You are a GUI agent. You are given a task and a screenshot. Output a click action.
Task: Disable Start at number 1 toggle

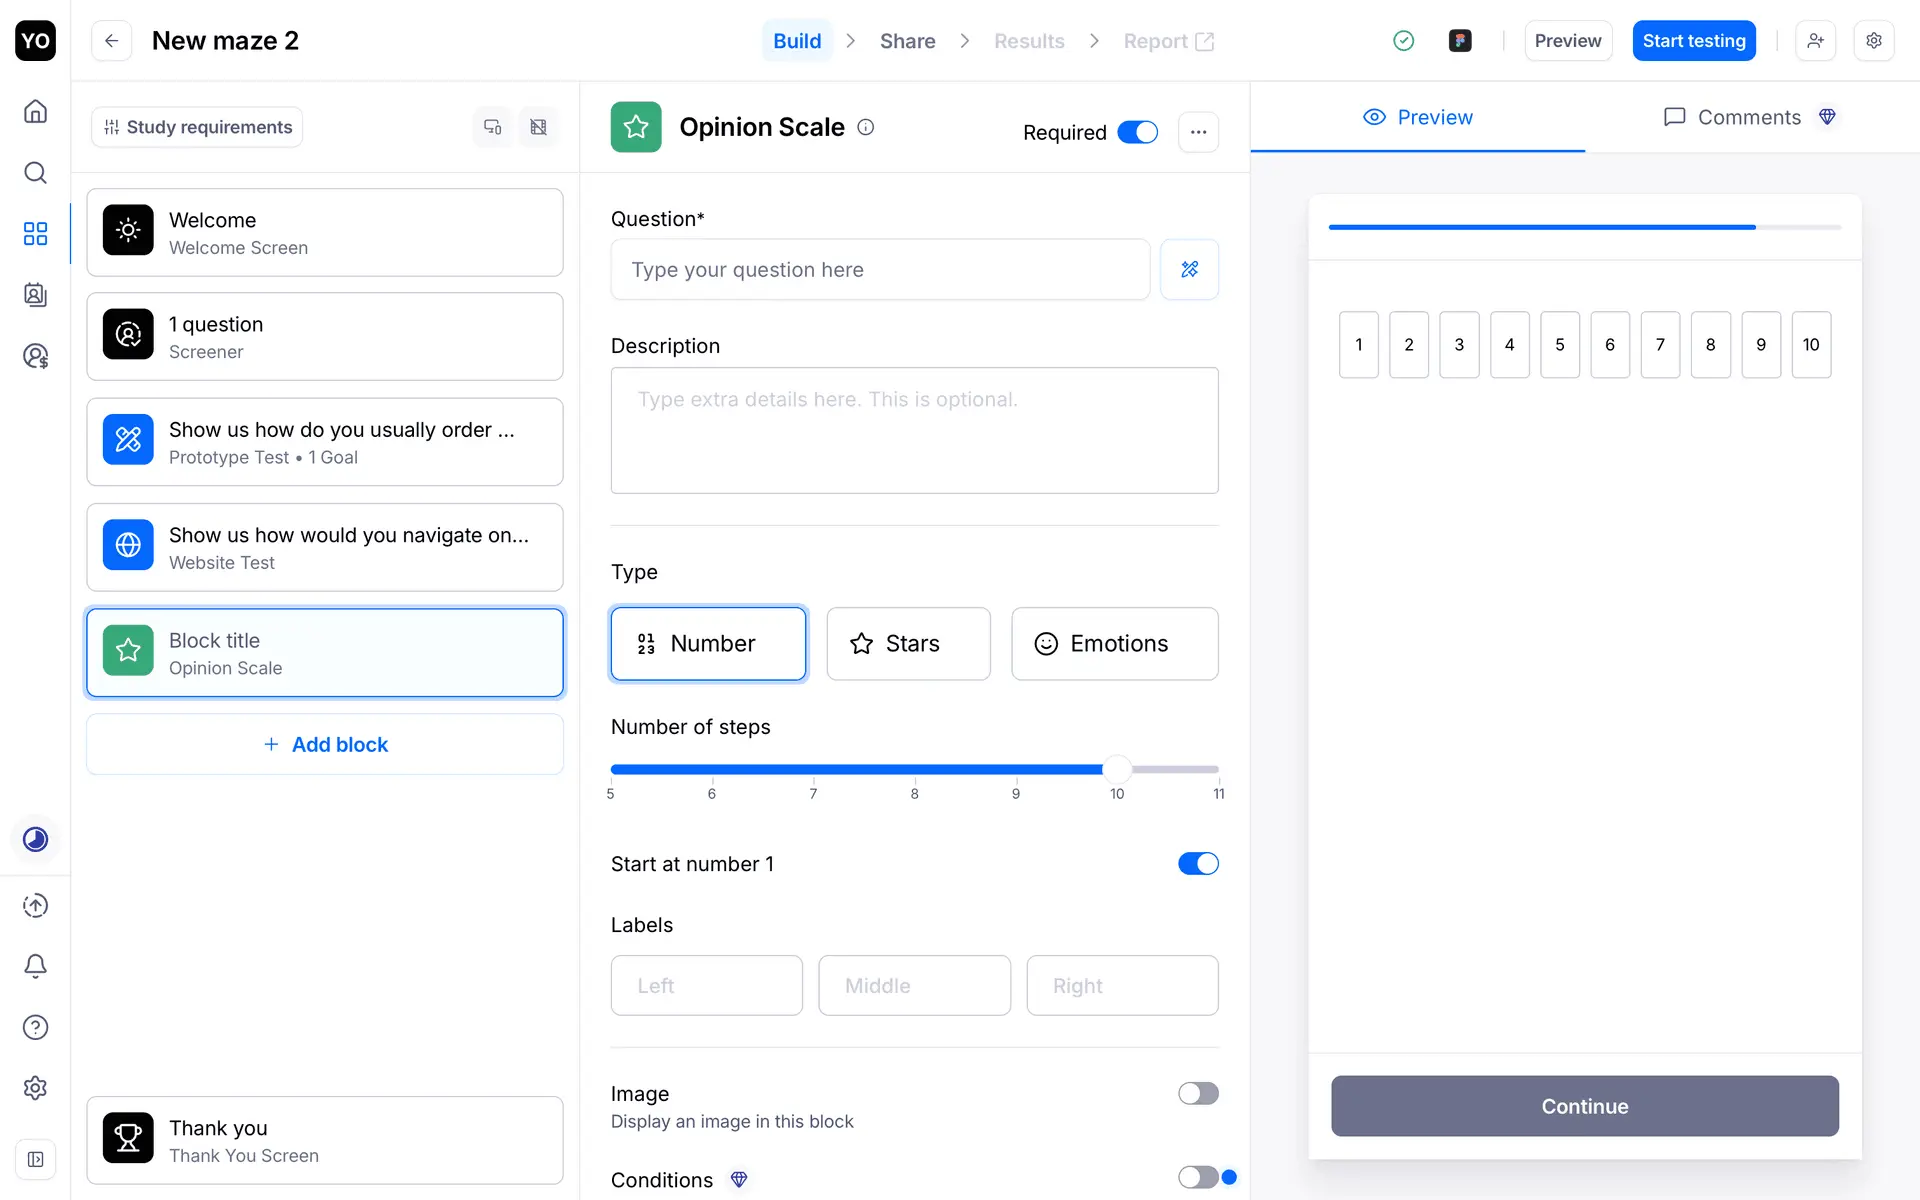coord(1197,864)
